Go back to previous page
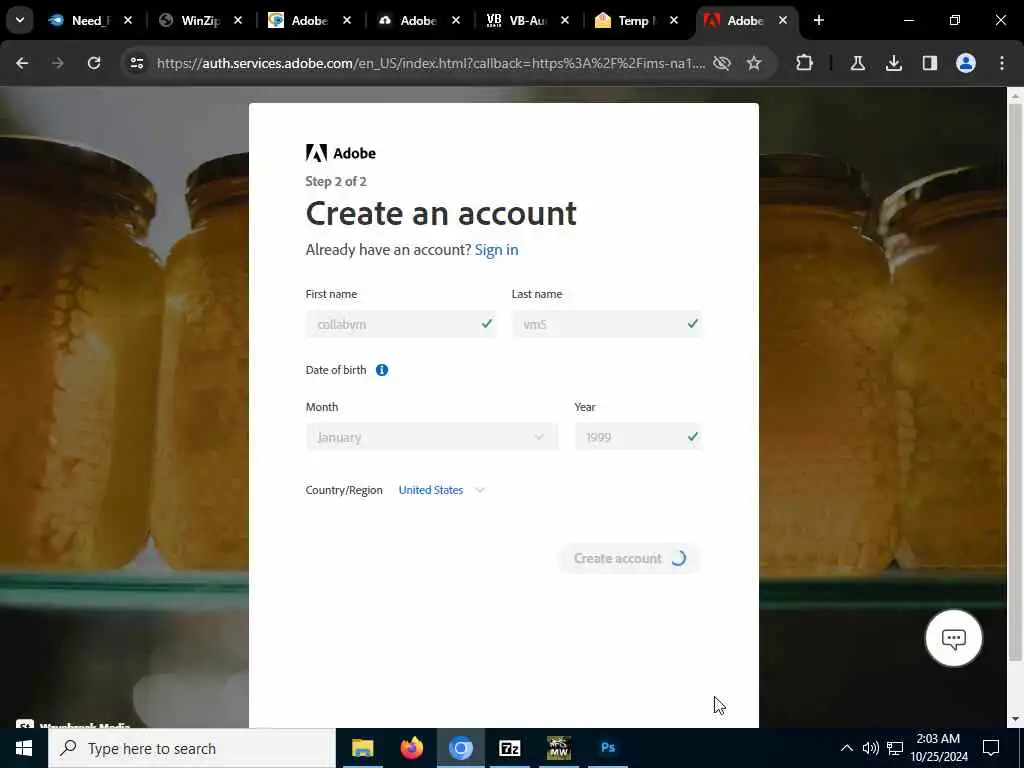 [x=22, y=63]
